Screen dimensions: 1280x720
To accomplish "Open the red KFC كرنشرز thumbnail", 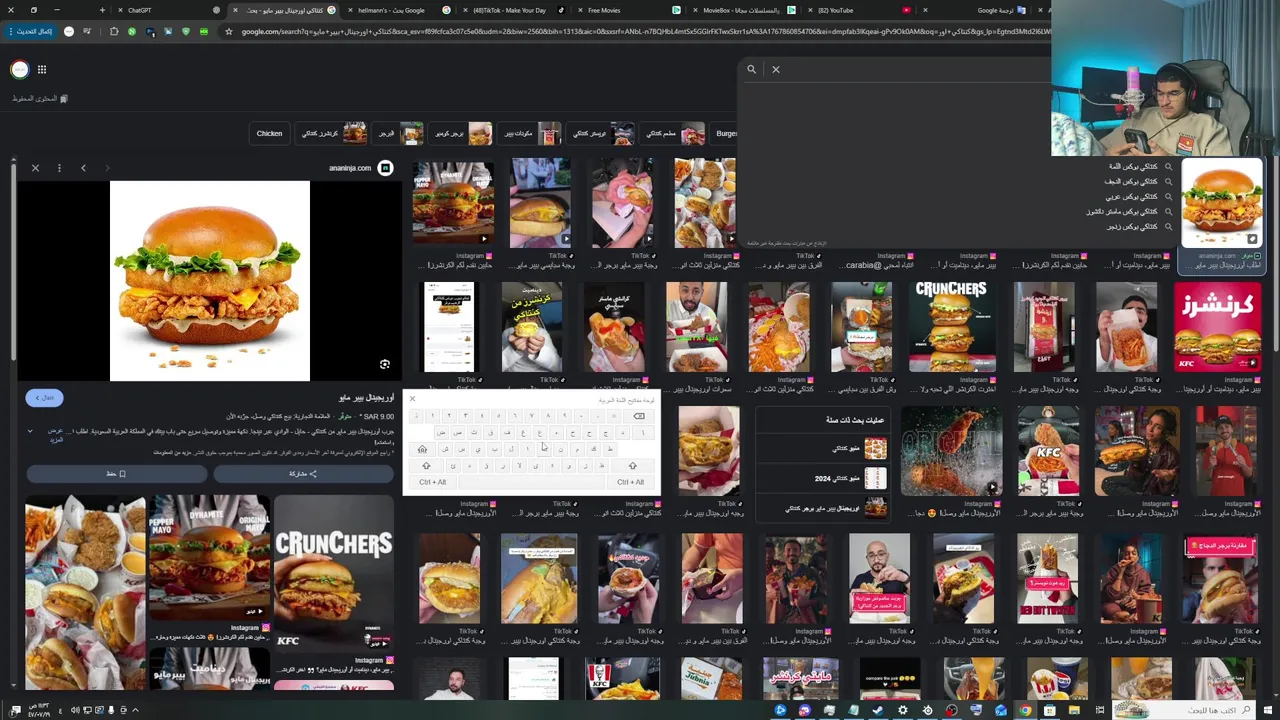I will click(x=1218, y=326).
